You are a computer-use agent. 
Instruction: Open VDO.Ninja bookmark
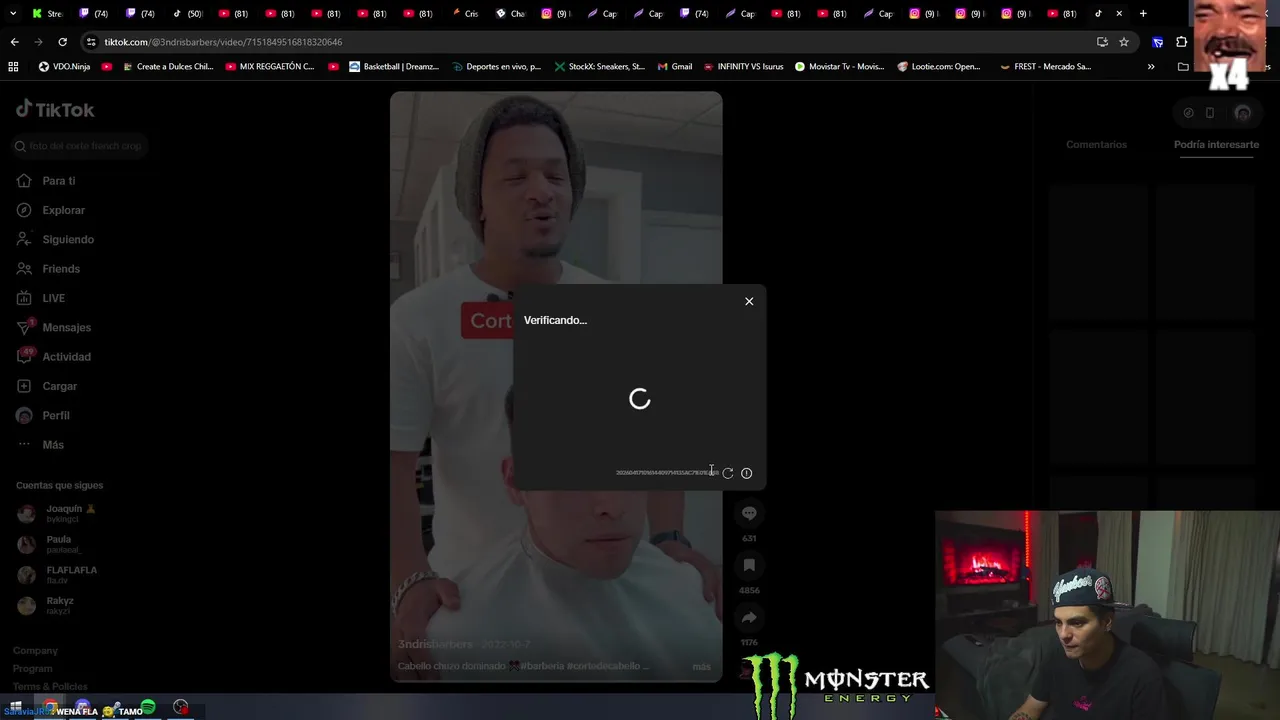point(64,67)
